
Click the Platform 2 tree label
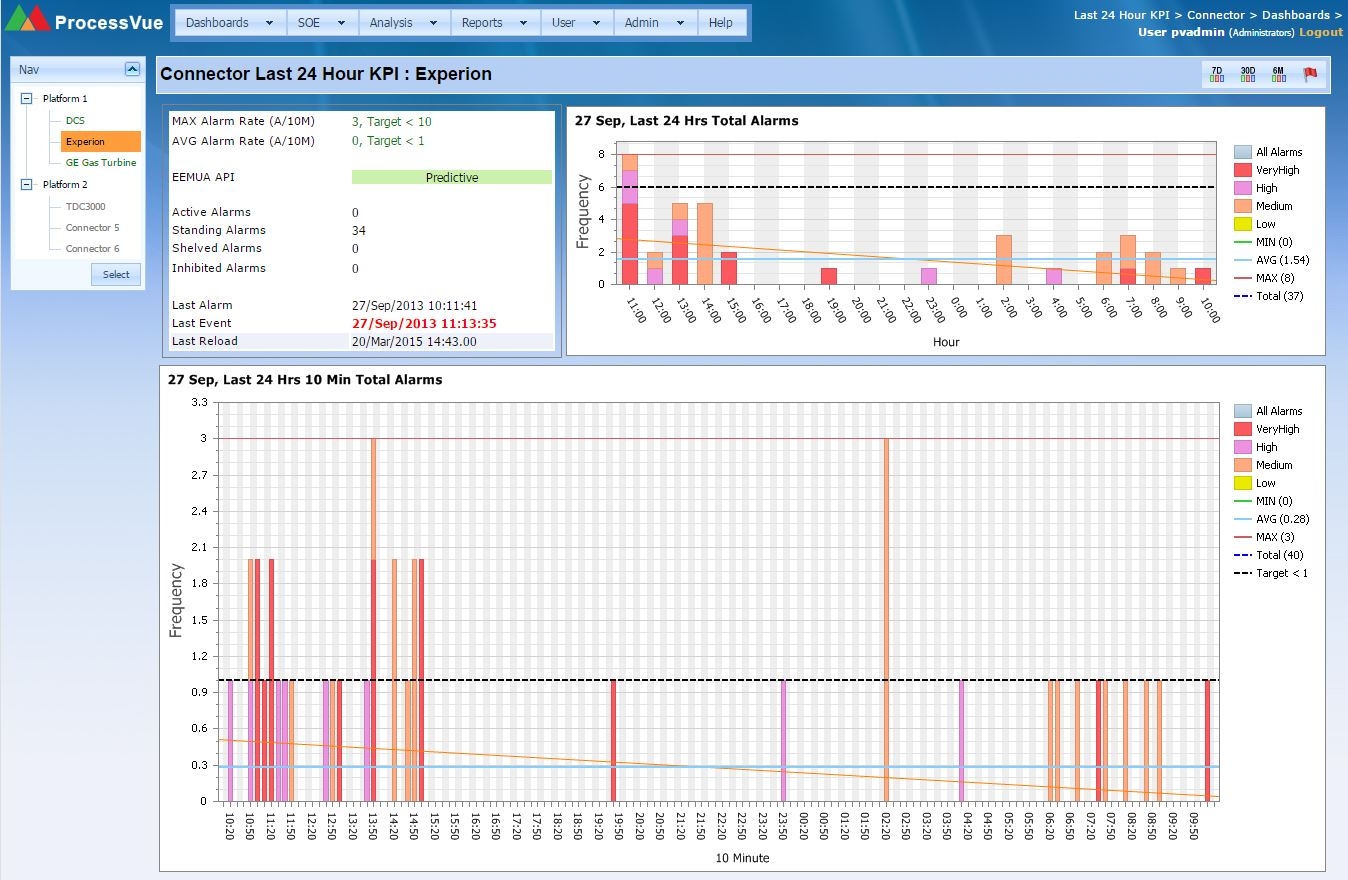[x=65, y=185]
